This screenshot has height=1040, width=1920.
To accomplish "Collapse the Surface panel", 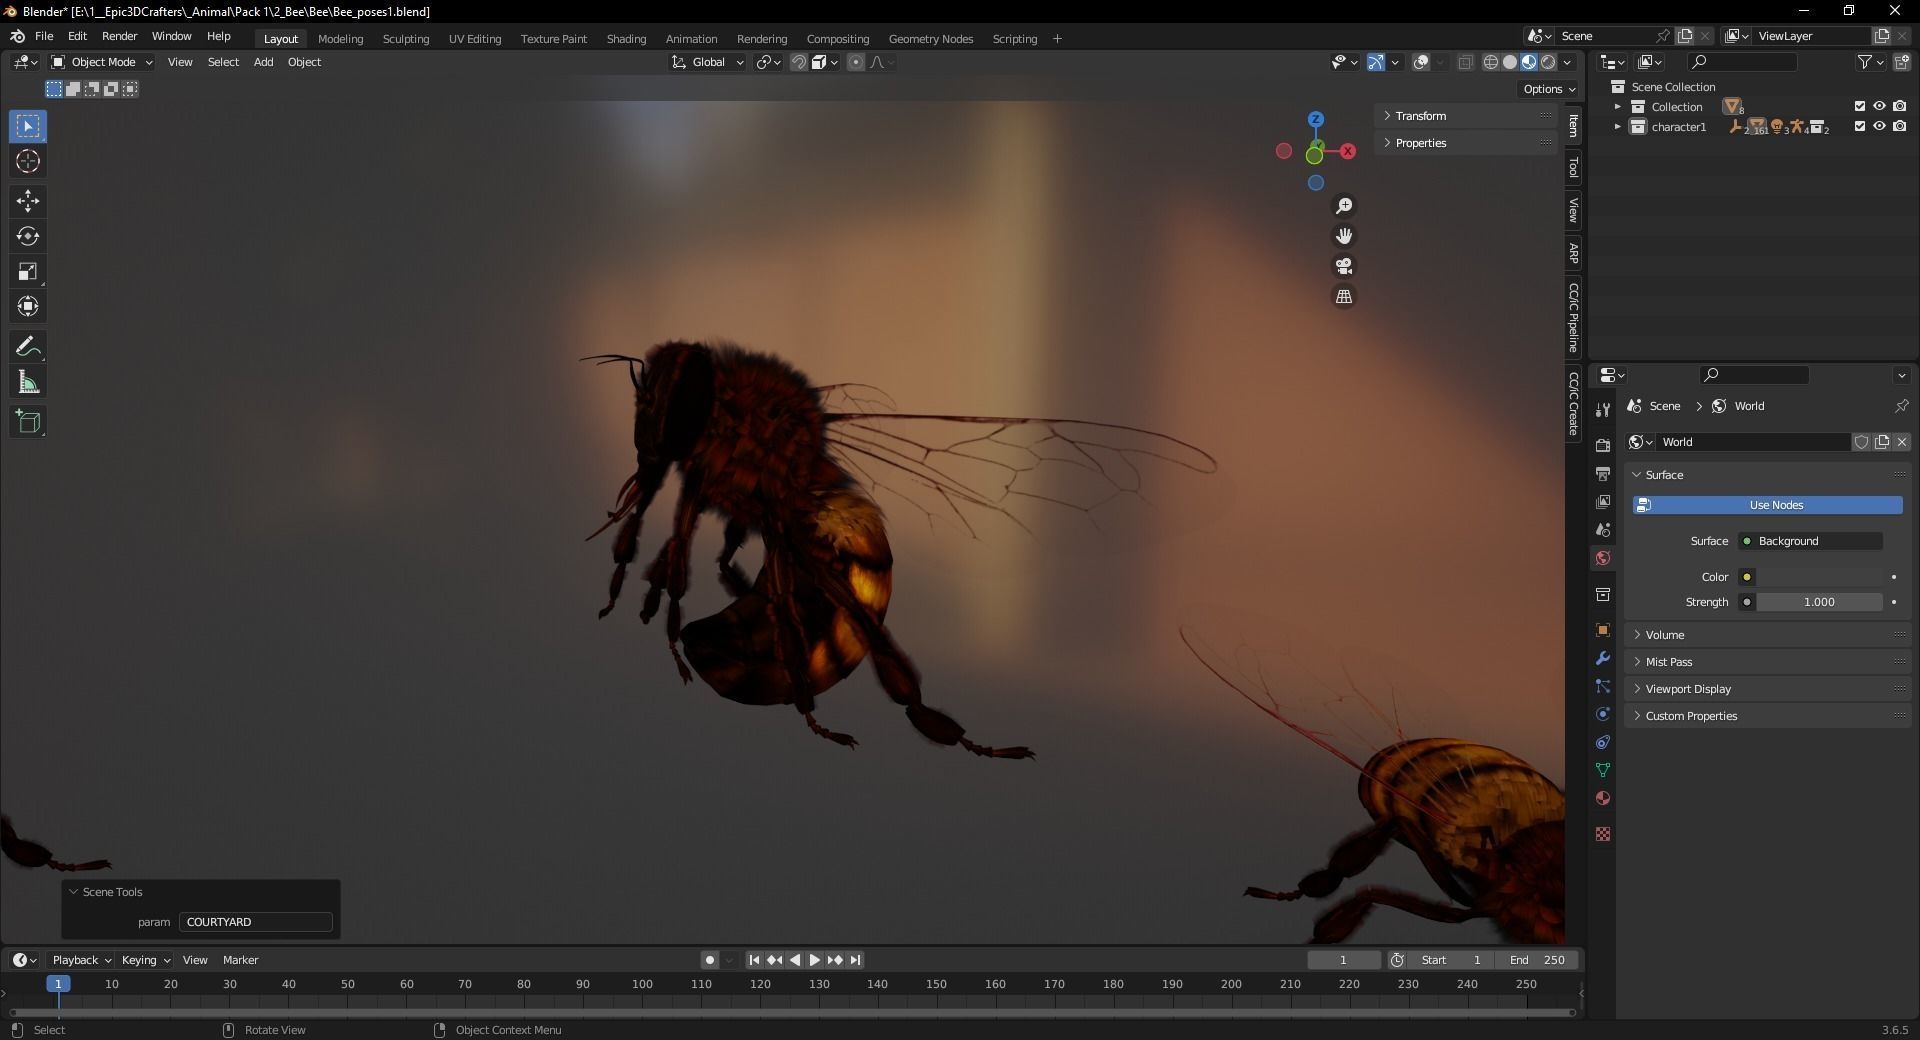I will pyautogui.click(x=1767, y=475).
